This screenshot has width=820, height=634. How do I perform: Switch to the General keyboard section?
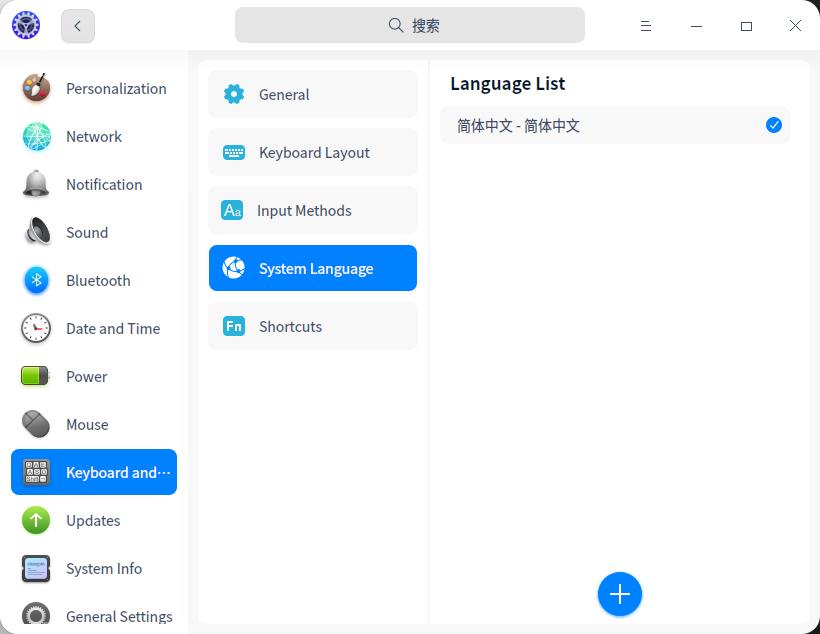tap(284, 94)
